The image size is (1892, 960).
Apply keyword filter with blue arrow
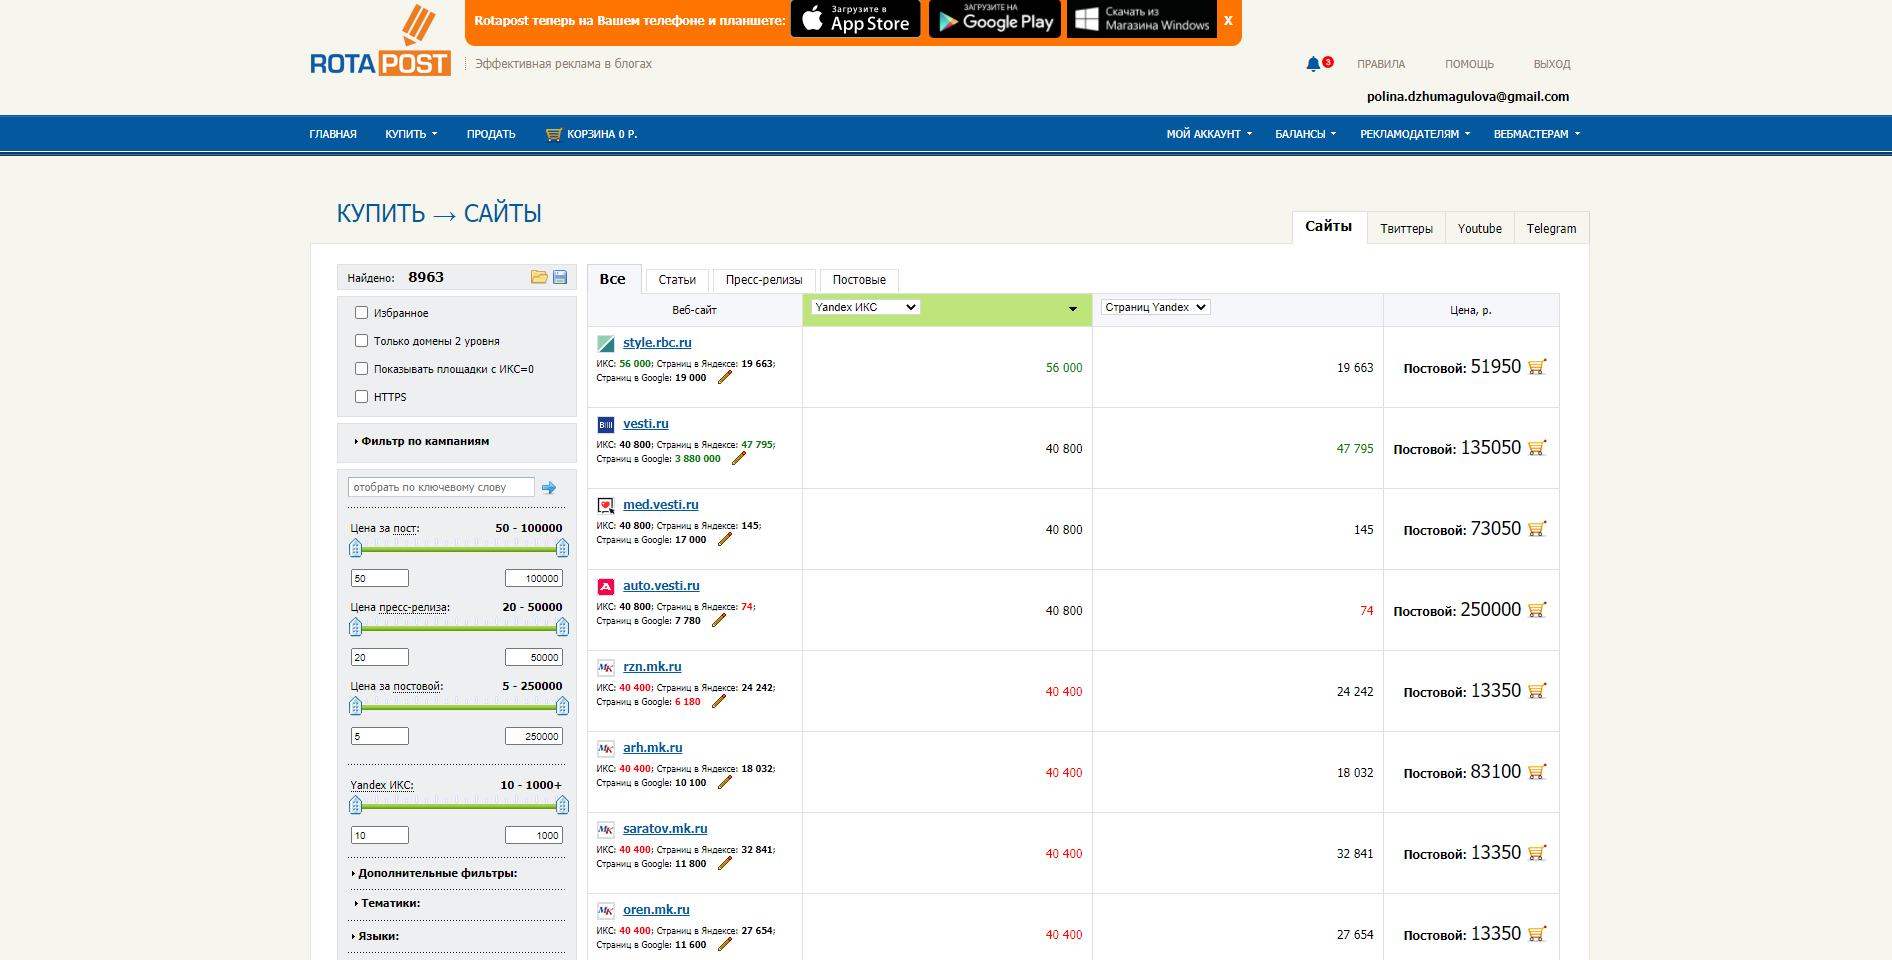click(549, 488)
